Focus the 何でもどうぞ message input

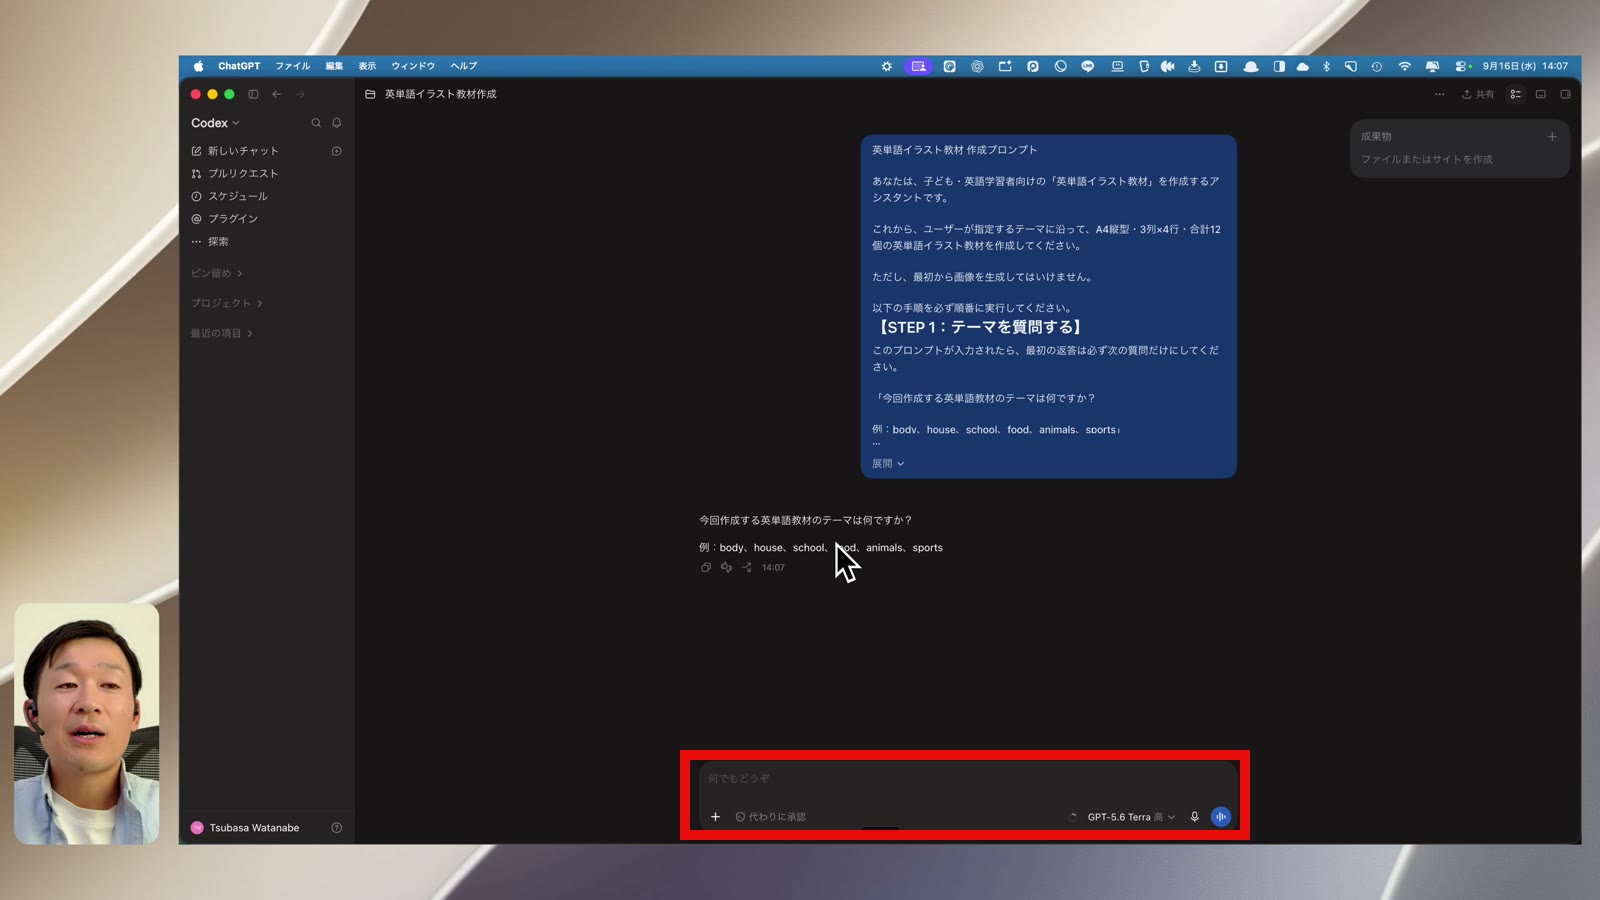pyautogui.click(x=965, y=778)
